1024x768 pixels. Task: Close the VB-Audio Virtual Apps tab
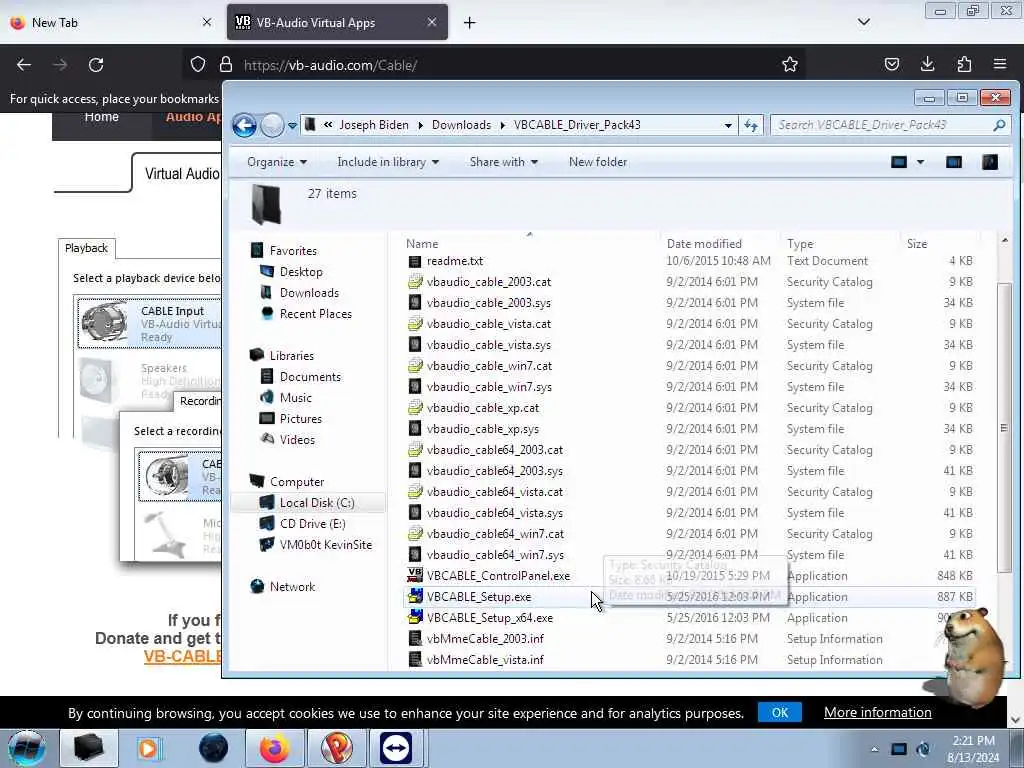[432, 22]
